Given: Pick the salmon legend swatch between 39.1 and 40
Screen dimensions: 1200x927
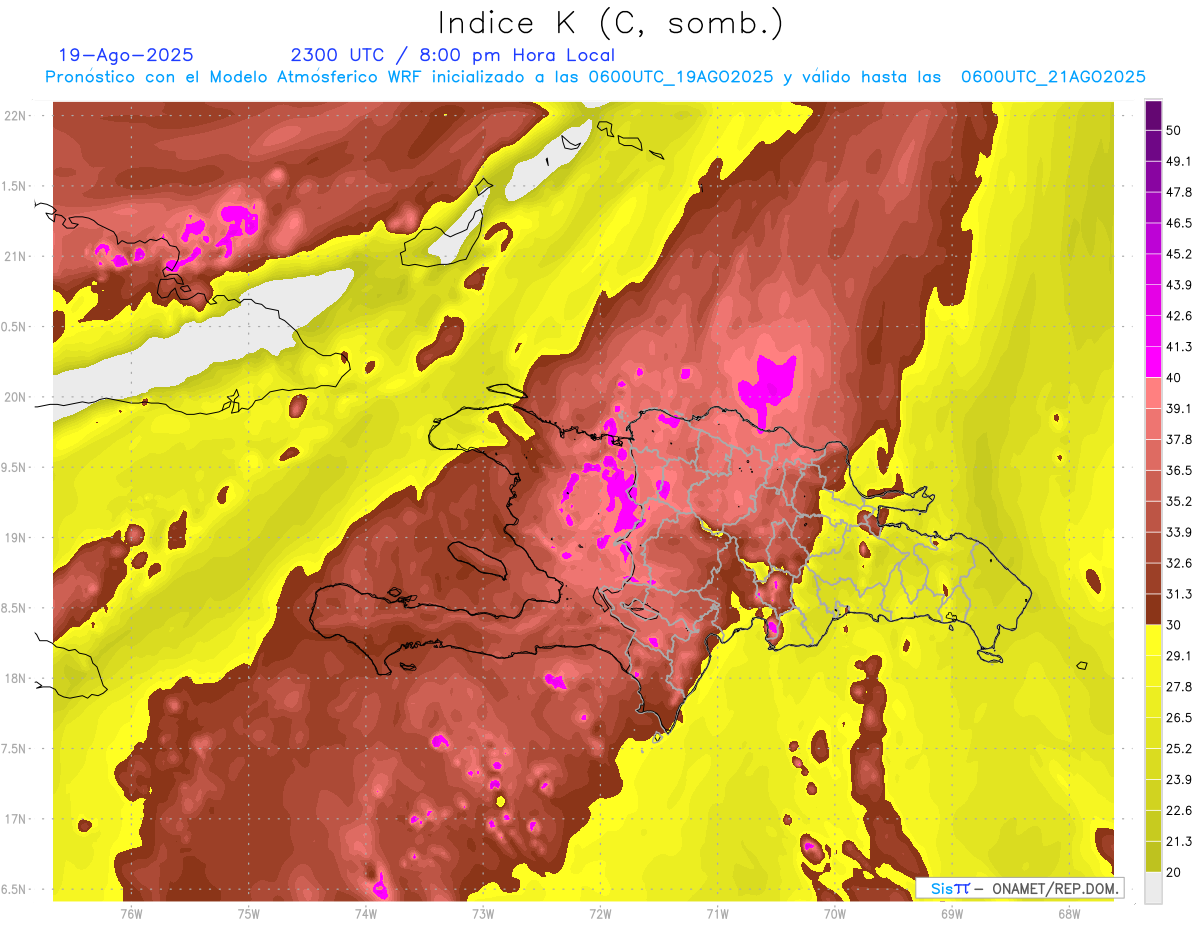Looking at the screenshot, I should [x=1153, y=393].
